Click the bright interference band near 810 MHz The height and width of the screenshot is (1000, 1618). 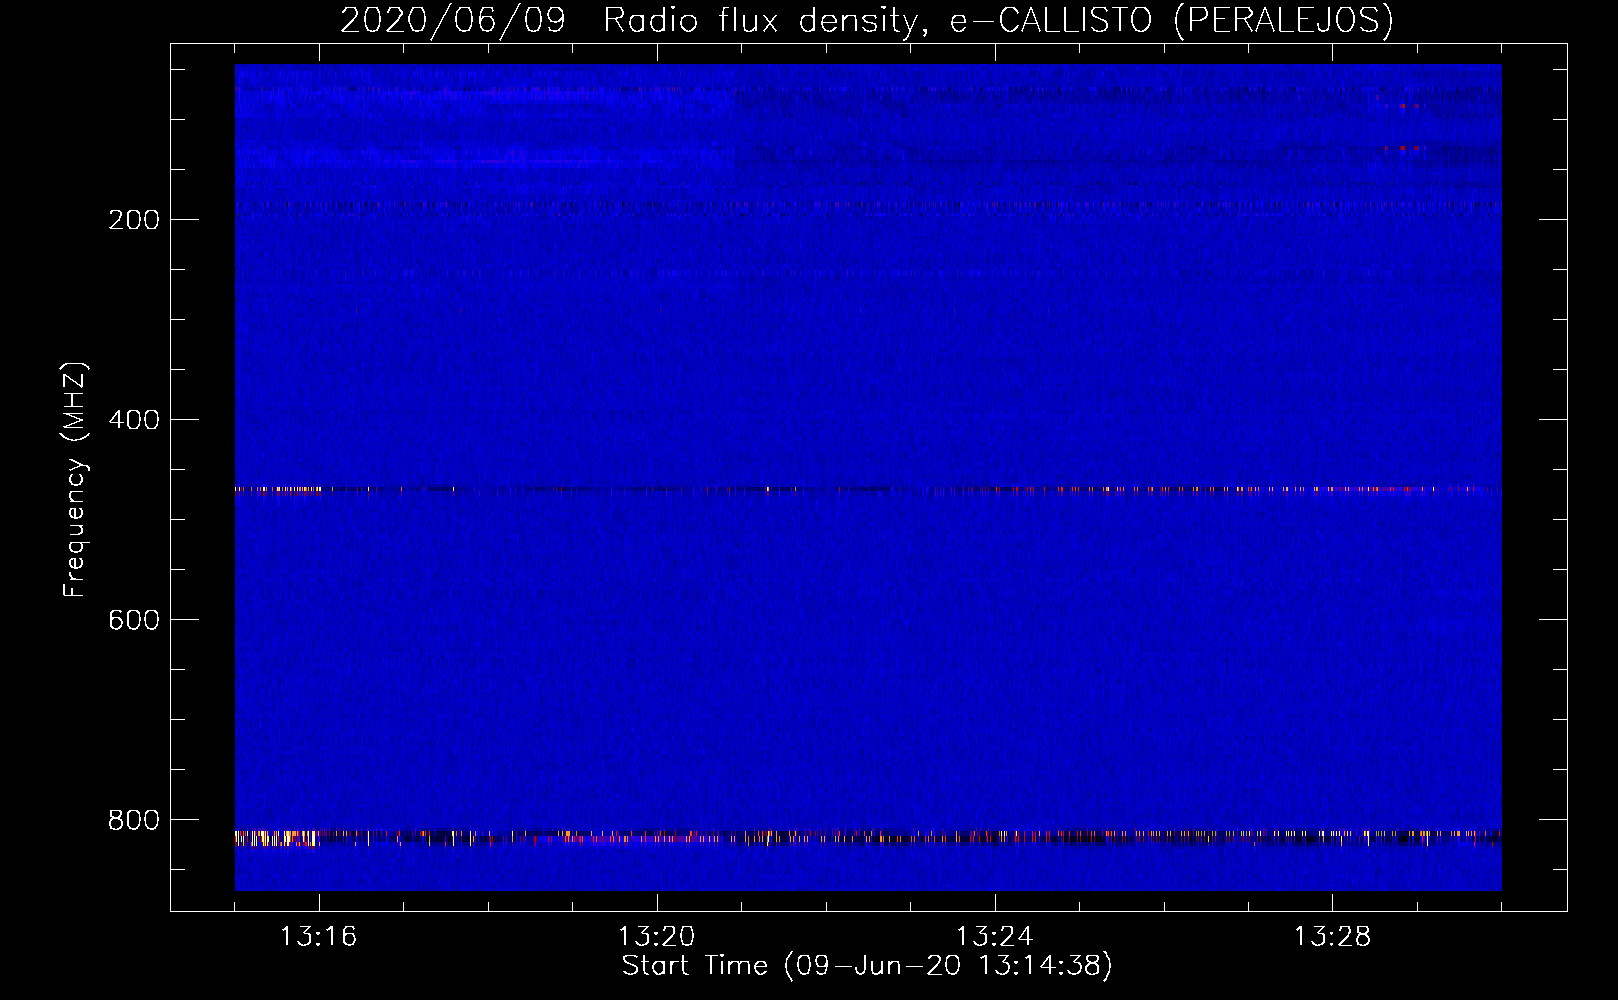click(868, 837)
